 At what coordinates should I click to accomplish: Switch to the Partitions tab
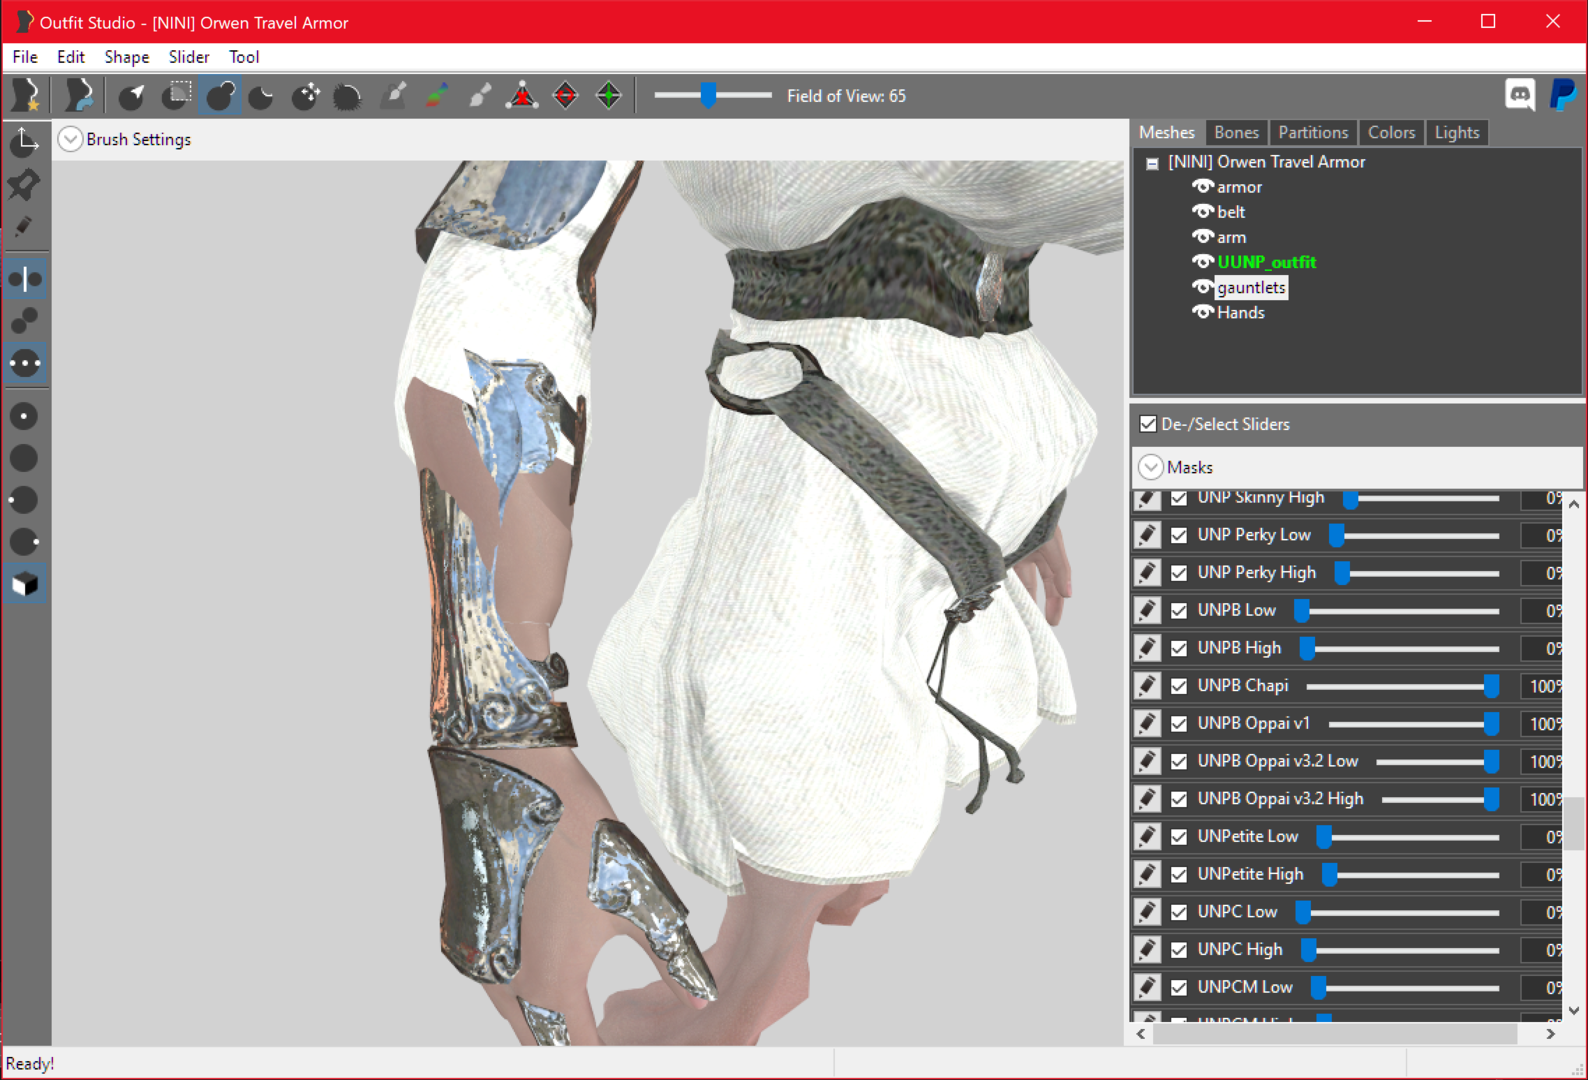[x=1313, y=132]
